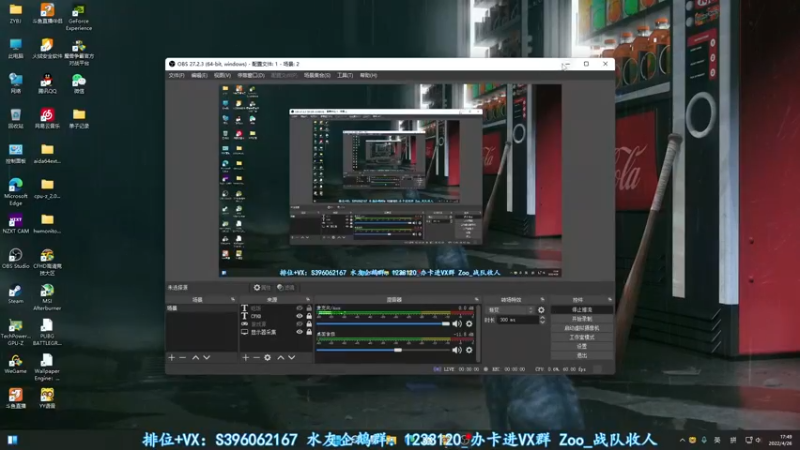Toggle the lock on the top text source
Viewport: 800px width, 450px height.
pos(309,308)
